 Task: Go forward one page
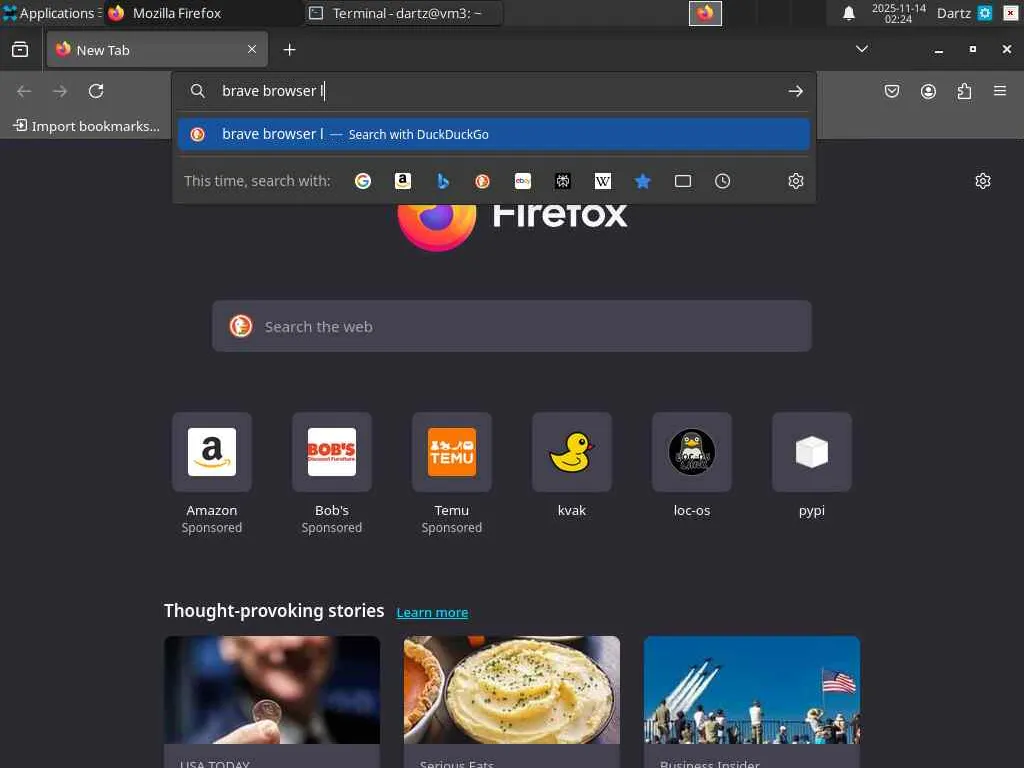click(x=60, y=91)
